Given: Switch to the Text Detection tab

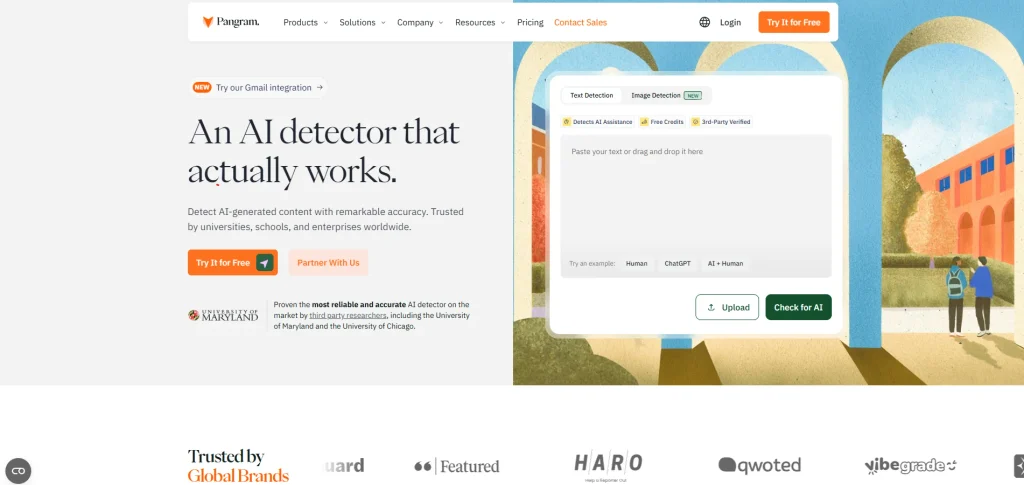Looking at the screenshot, I should [x=592, y=95].
